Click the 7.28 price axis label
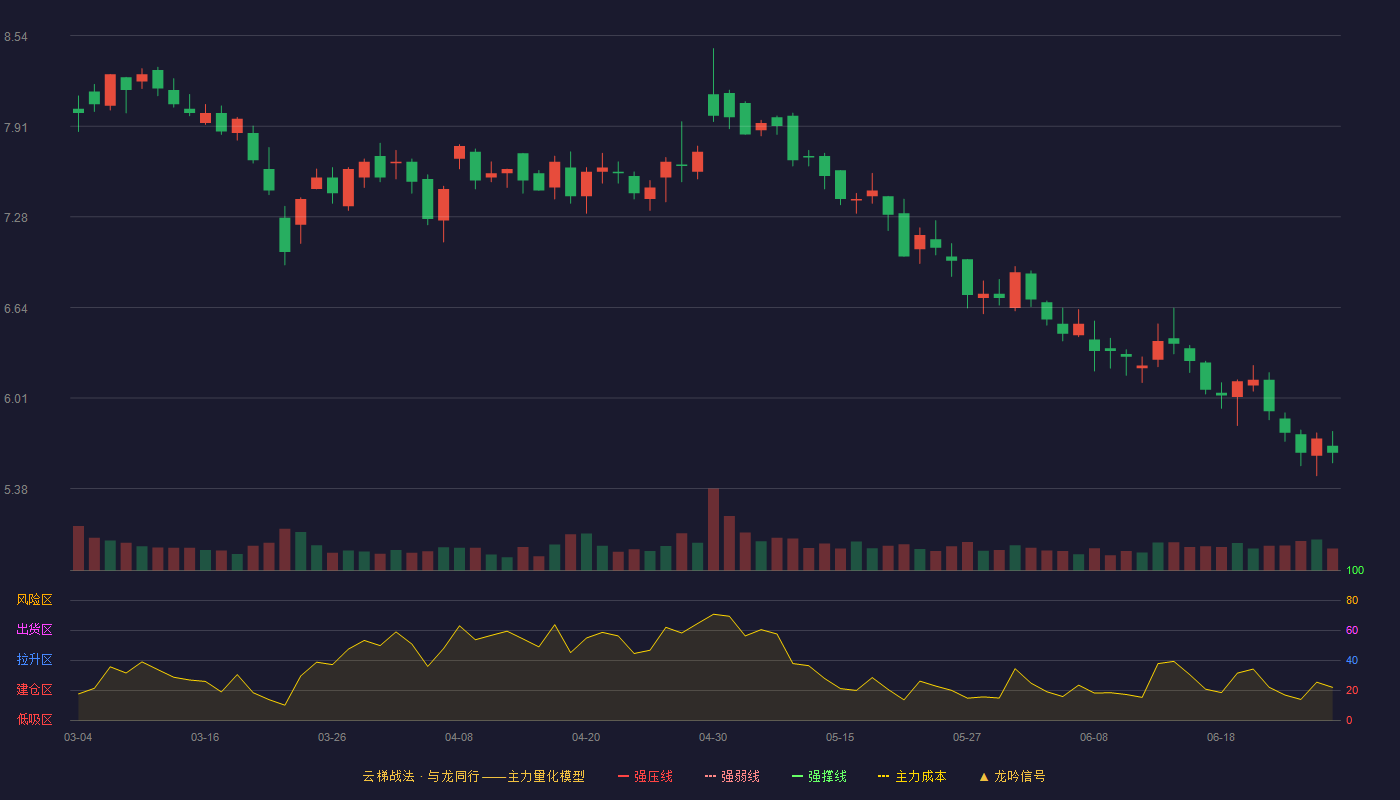 (x=15, y=218)
